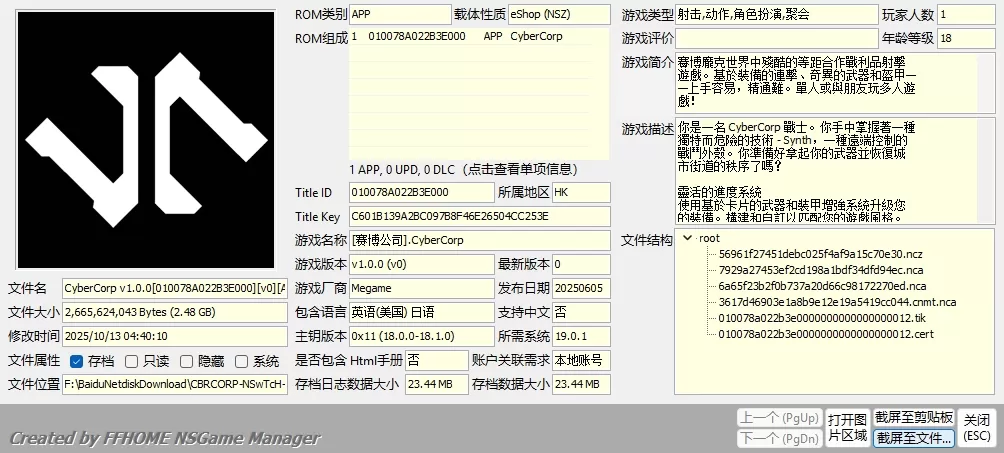Click the 截屏至剪贴板 button

pyautogui.click(x=914, y=418)
